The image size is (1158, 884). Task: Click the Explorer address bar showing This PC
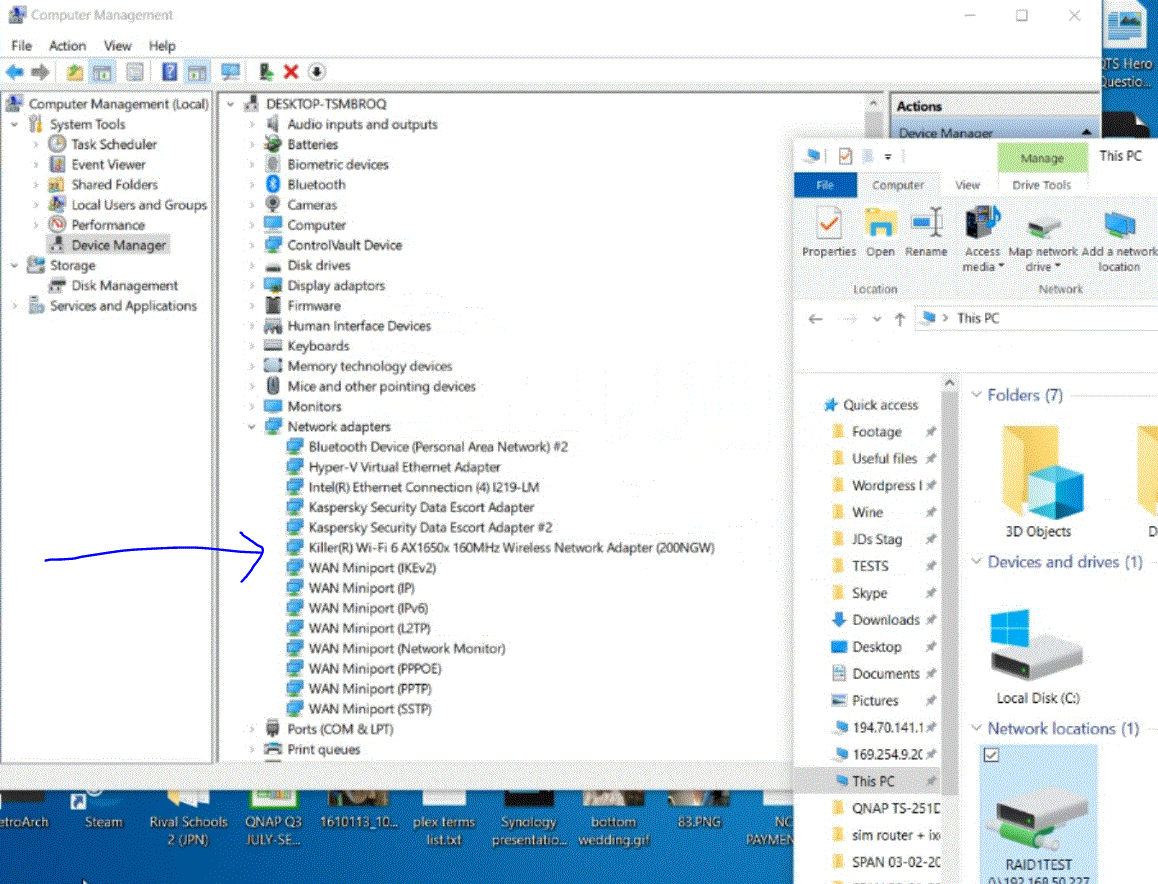coord(1038,318)
